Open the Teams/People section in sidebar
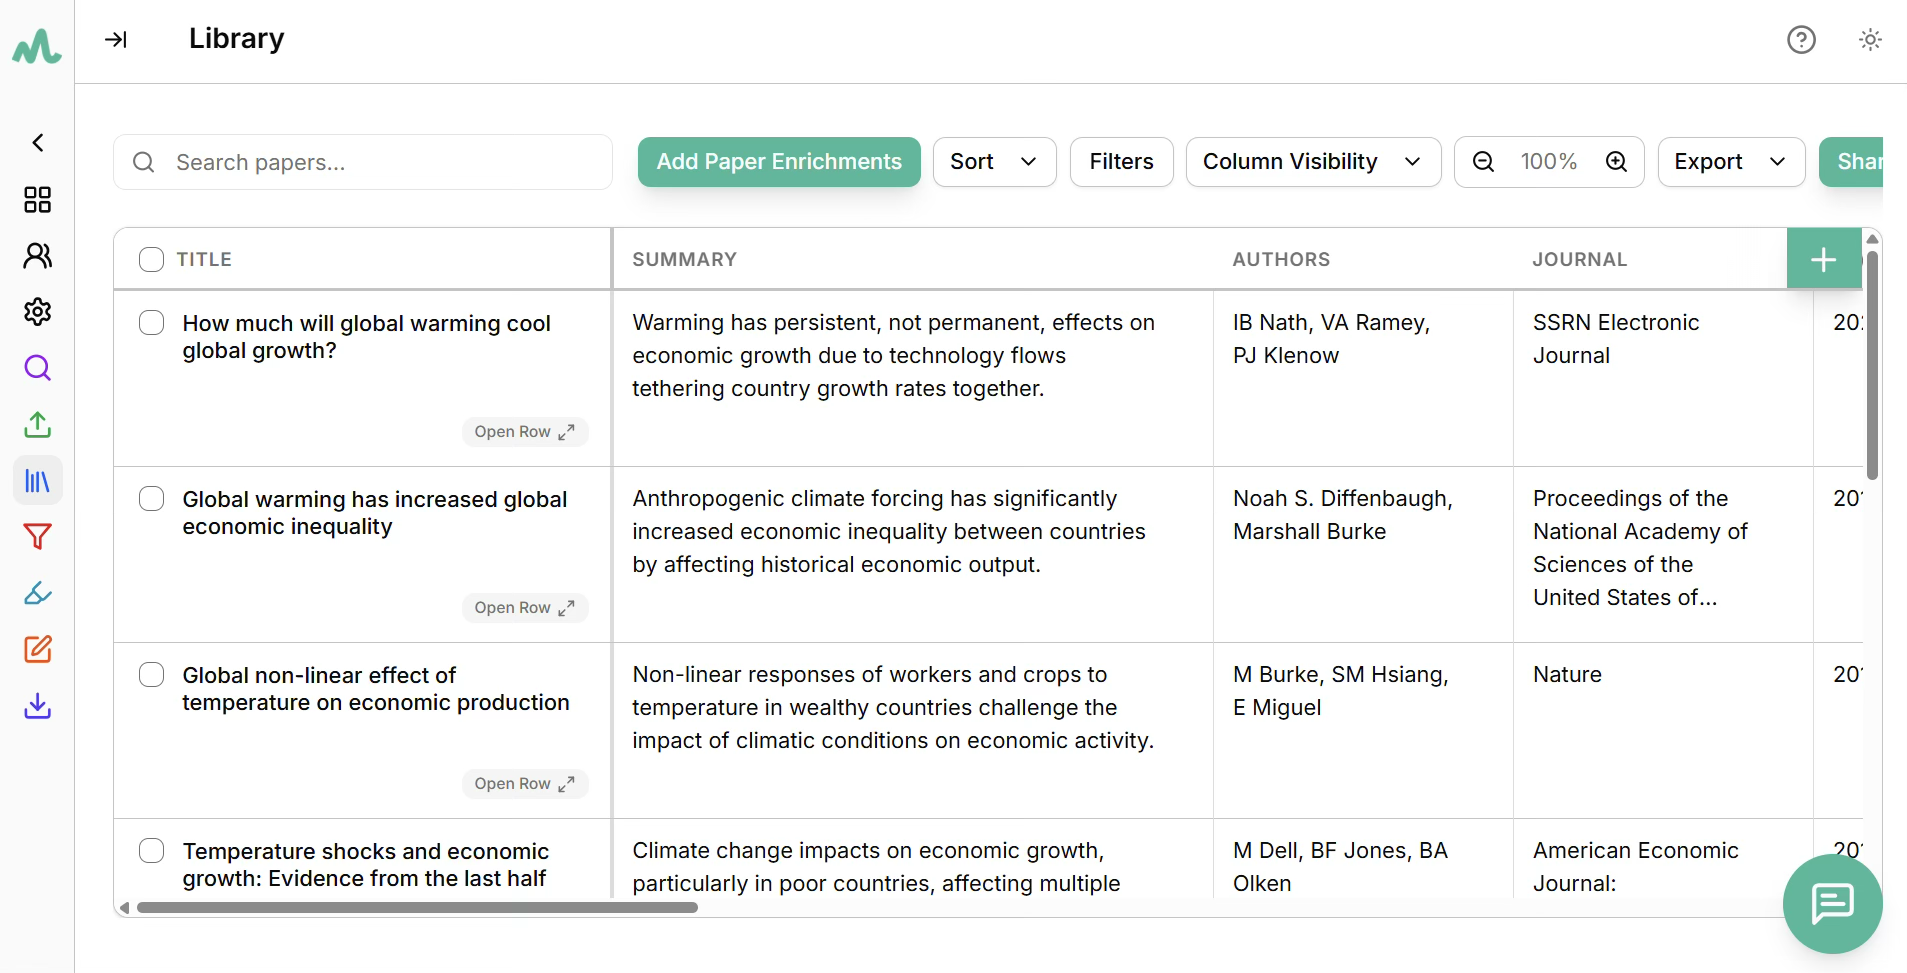 coord(37,255)
